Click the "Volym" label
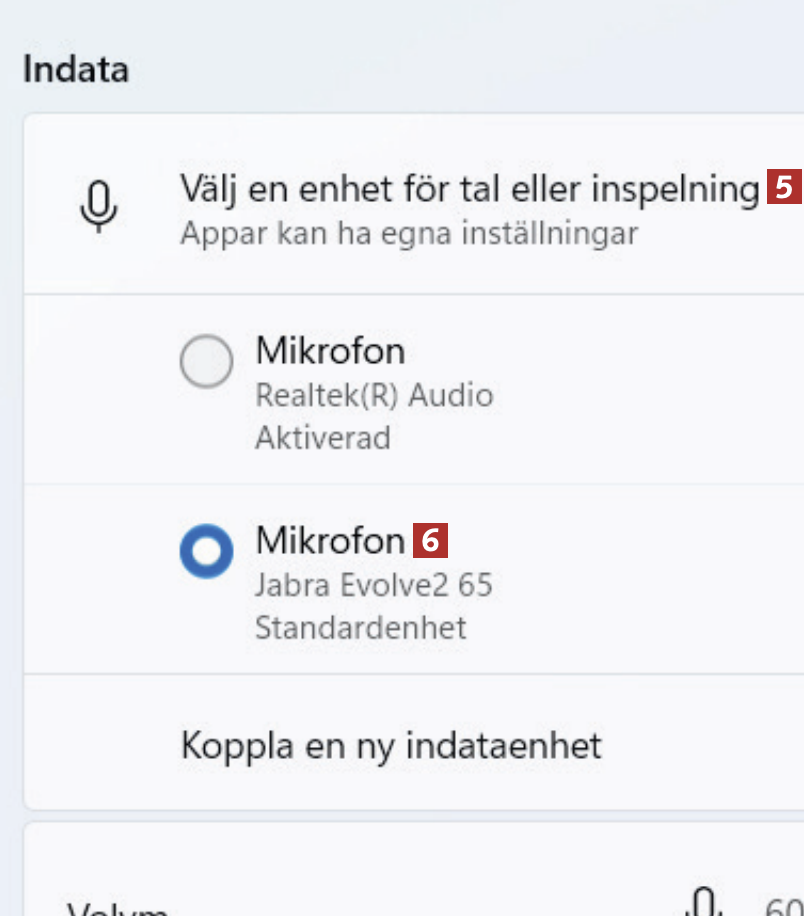Viewport: 804px width, 916px height. pos(117,908)
